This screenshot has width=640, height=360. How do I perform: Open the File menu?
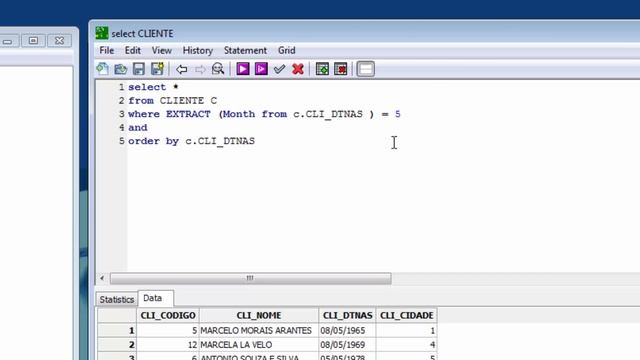[x=107, y=50]
